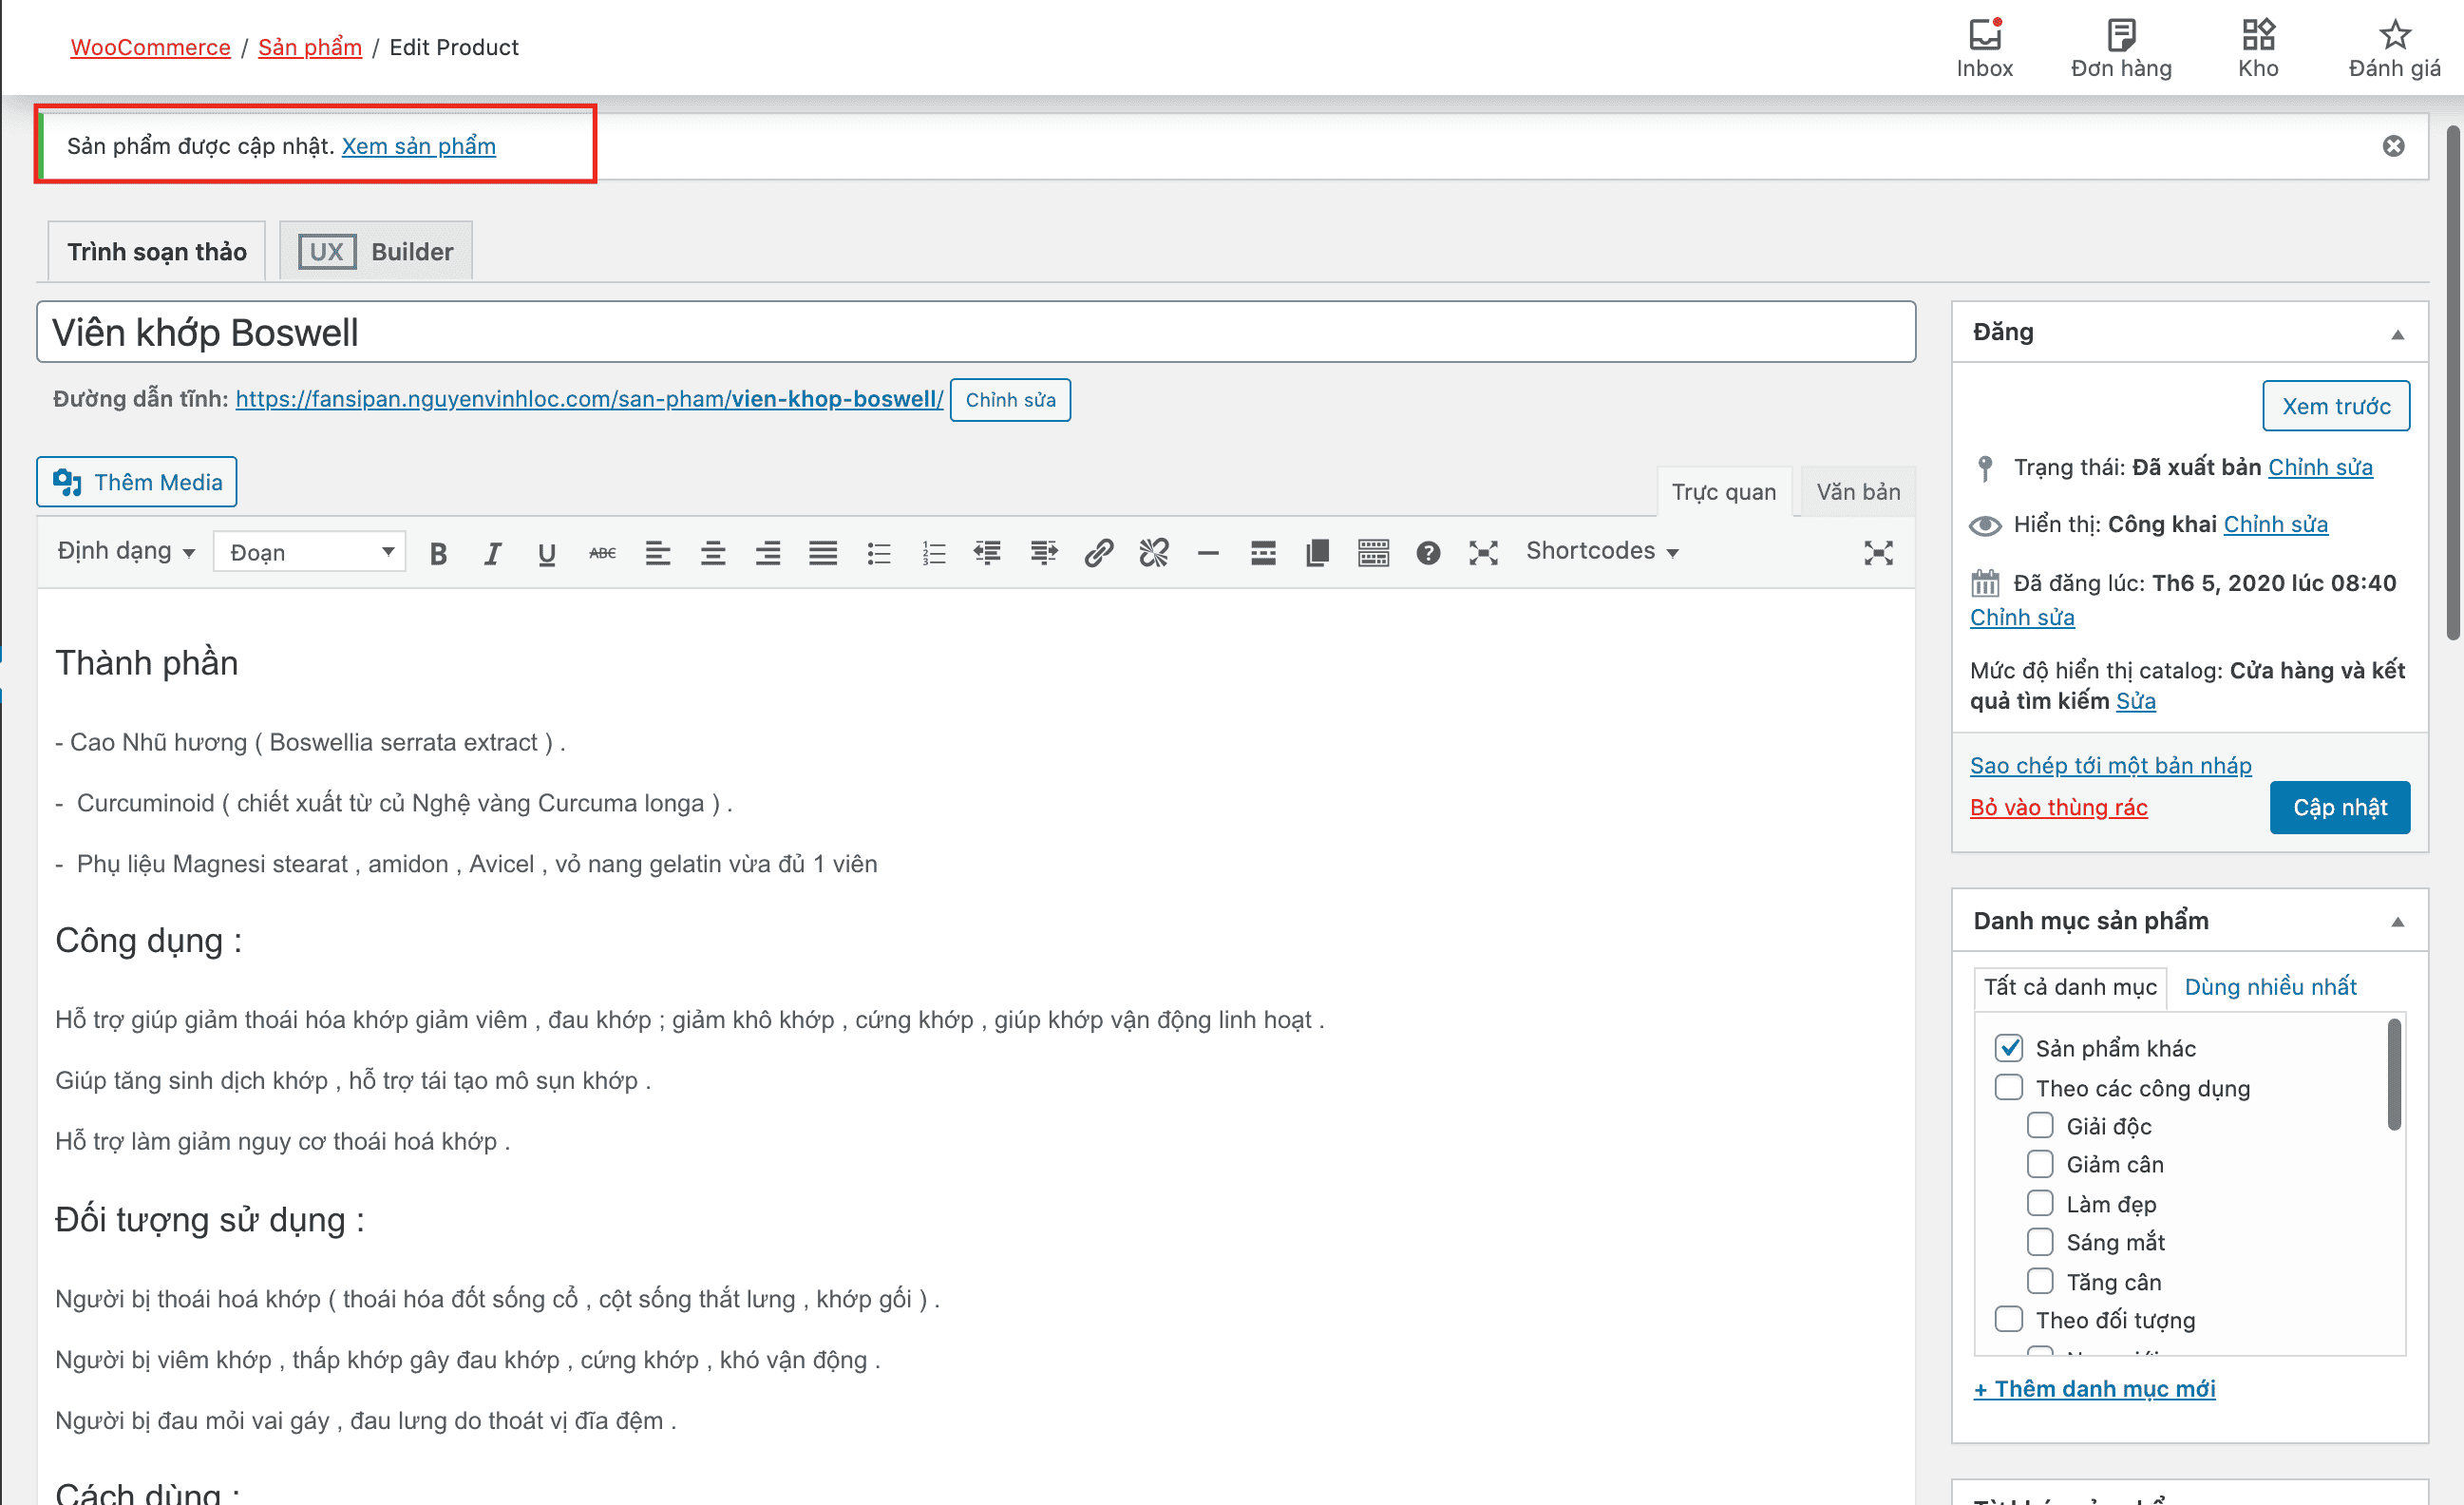Image resolution: width=2464 pixels, height=1505 pixels.
Task: Select the bulleted list icon
Action: (878, 553)
